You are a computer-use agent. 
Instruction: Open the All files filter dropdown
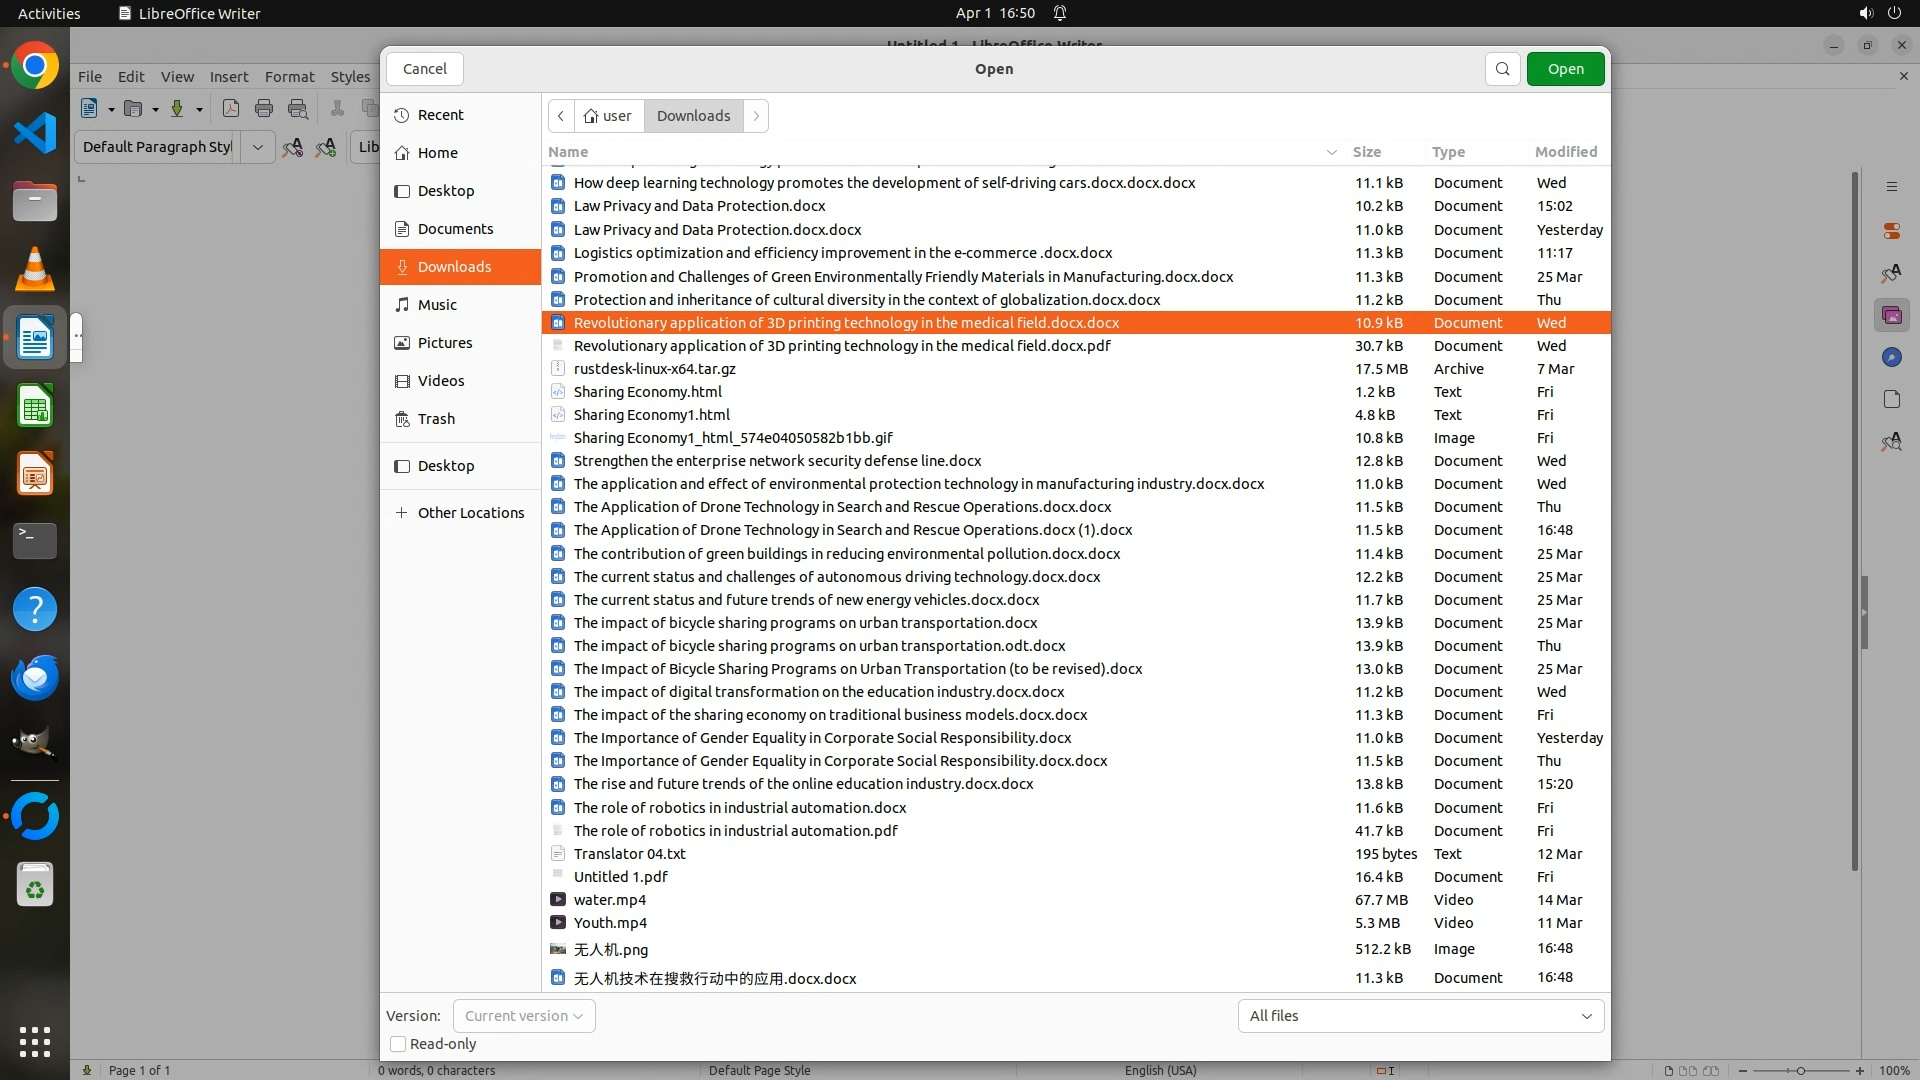[x=1420, y=1016]
